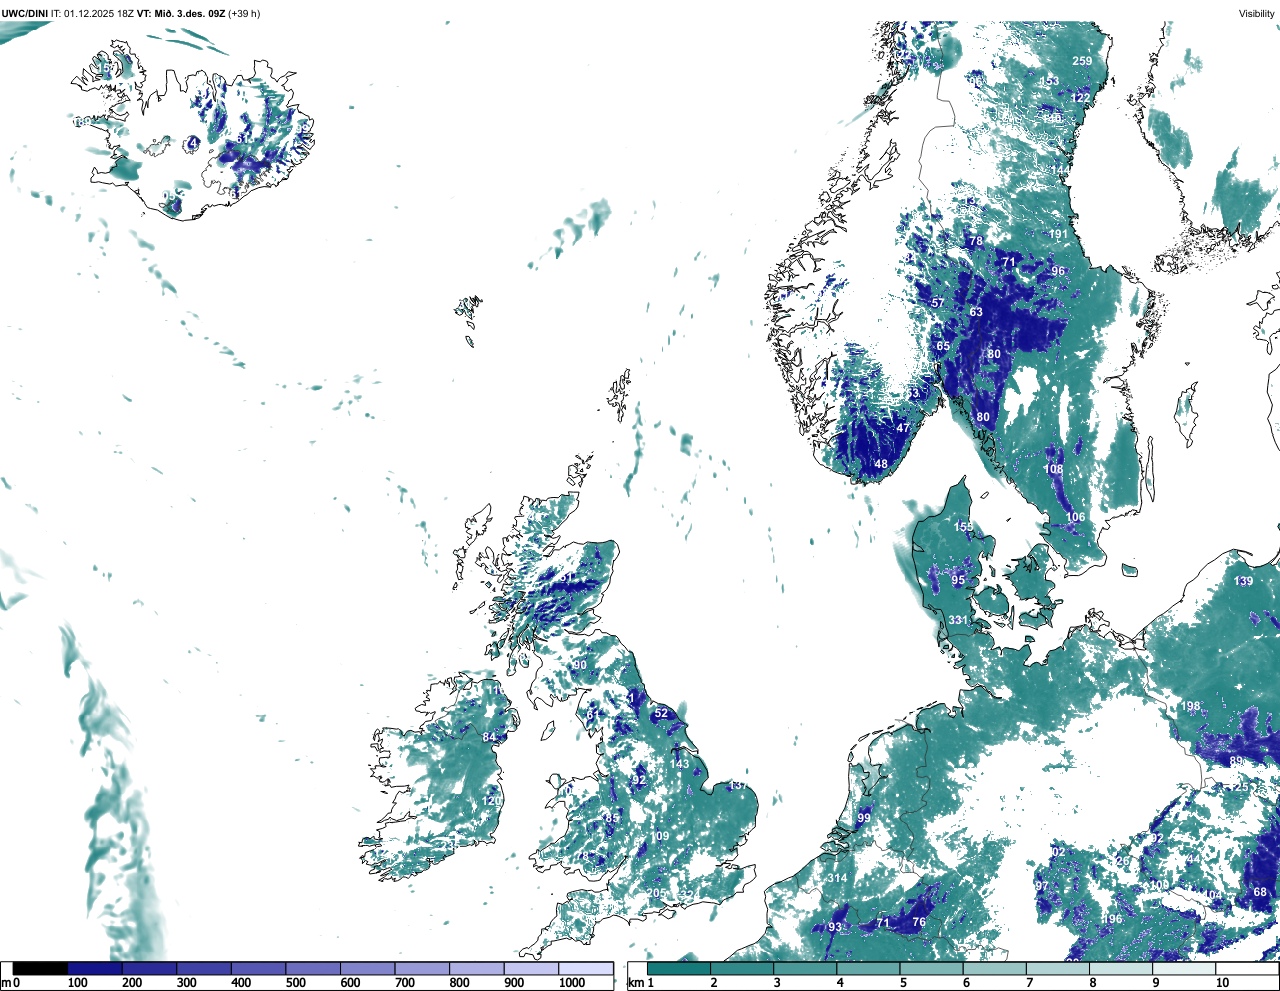Screen dimensions: 1280x991
Task: Click the '68' value at bottom-right
Action: [x=1260, y=892]
